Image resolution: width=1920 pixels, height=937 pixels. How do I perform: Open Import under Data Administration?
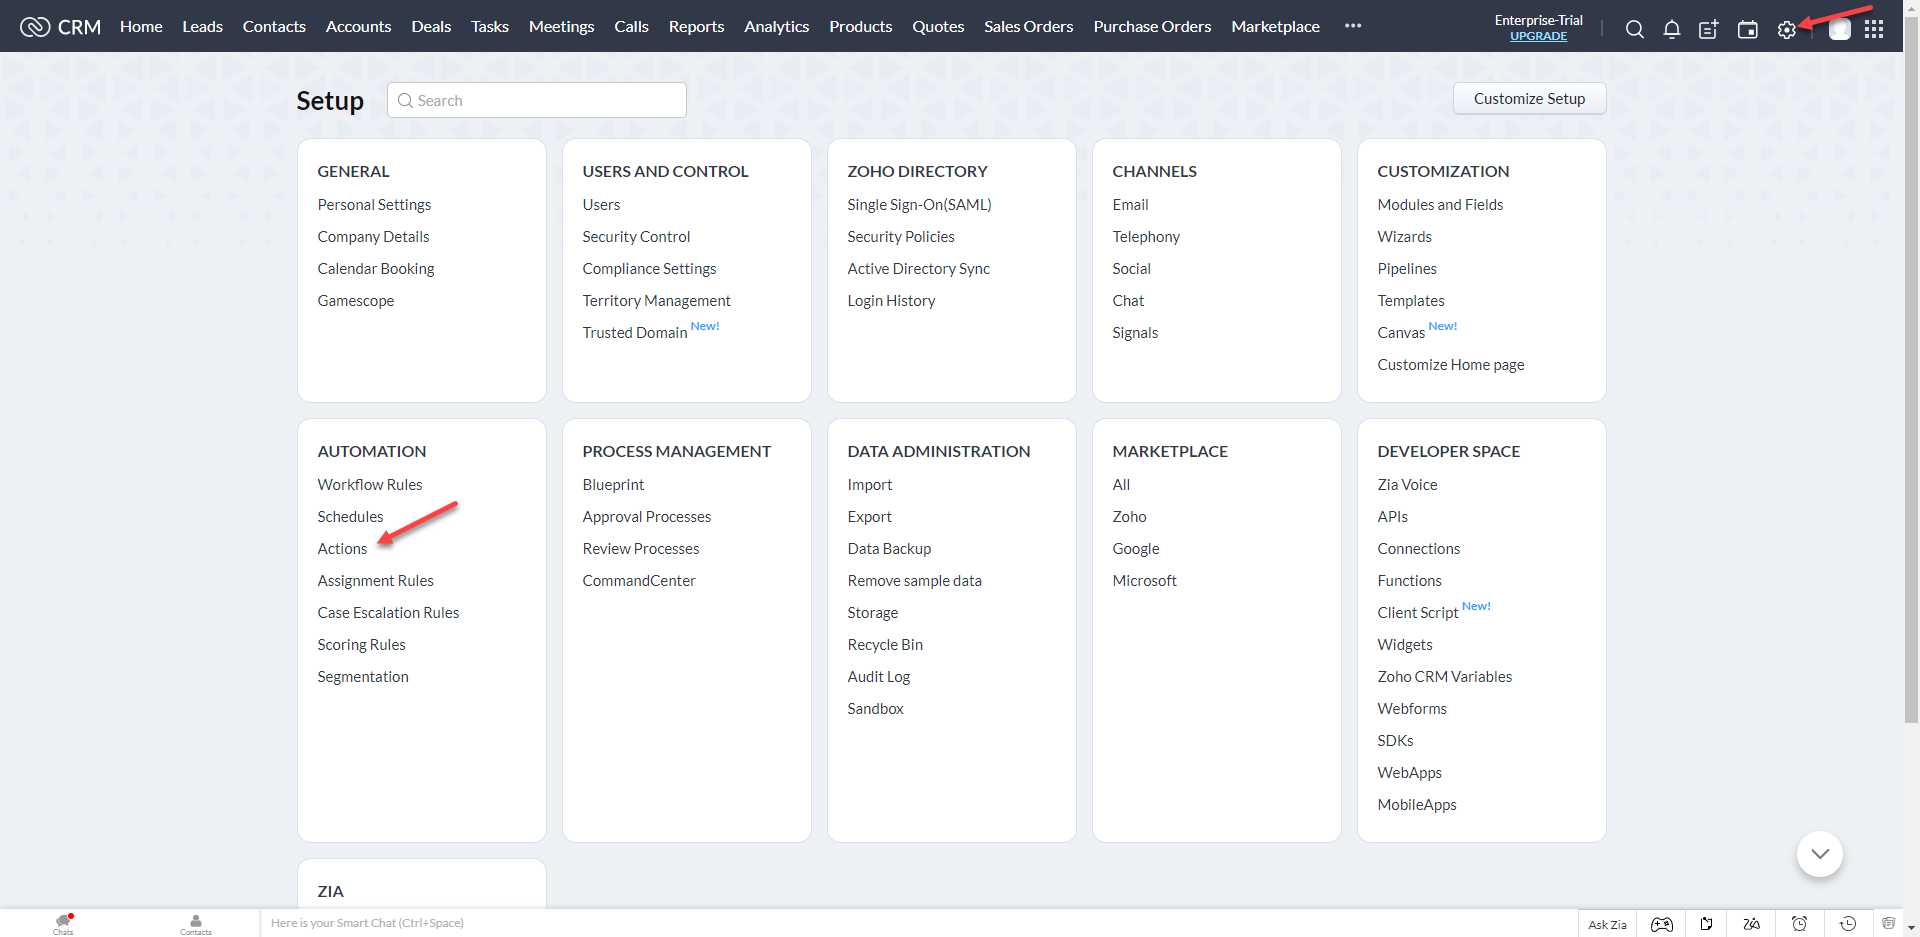point(869,484)
